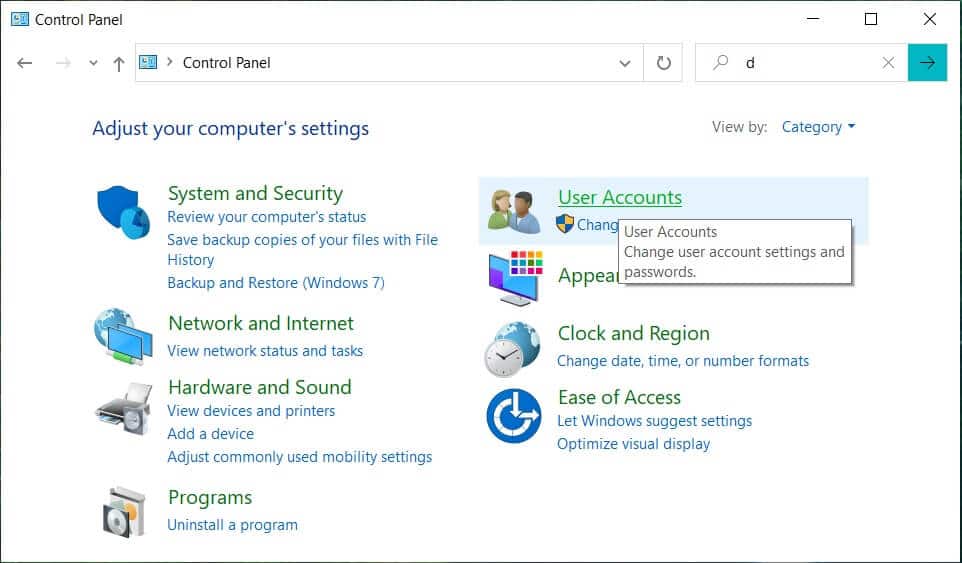Refresh the Control Panel view
The width and height of the screenshot is (962, 563).
pos(663,63)
